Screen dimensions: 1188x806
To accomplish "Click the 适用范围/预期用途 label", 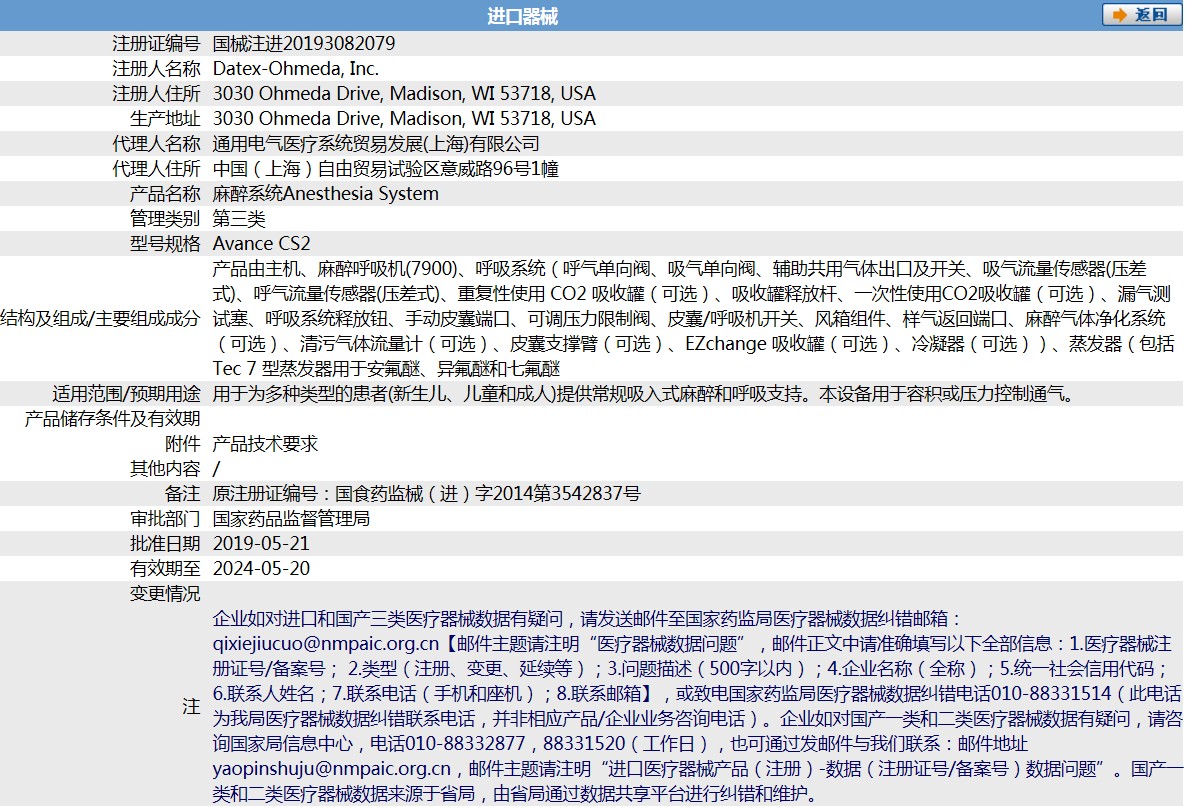I will coord(127,393).
